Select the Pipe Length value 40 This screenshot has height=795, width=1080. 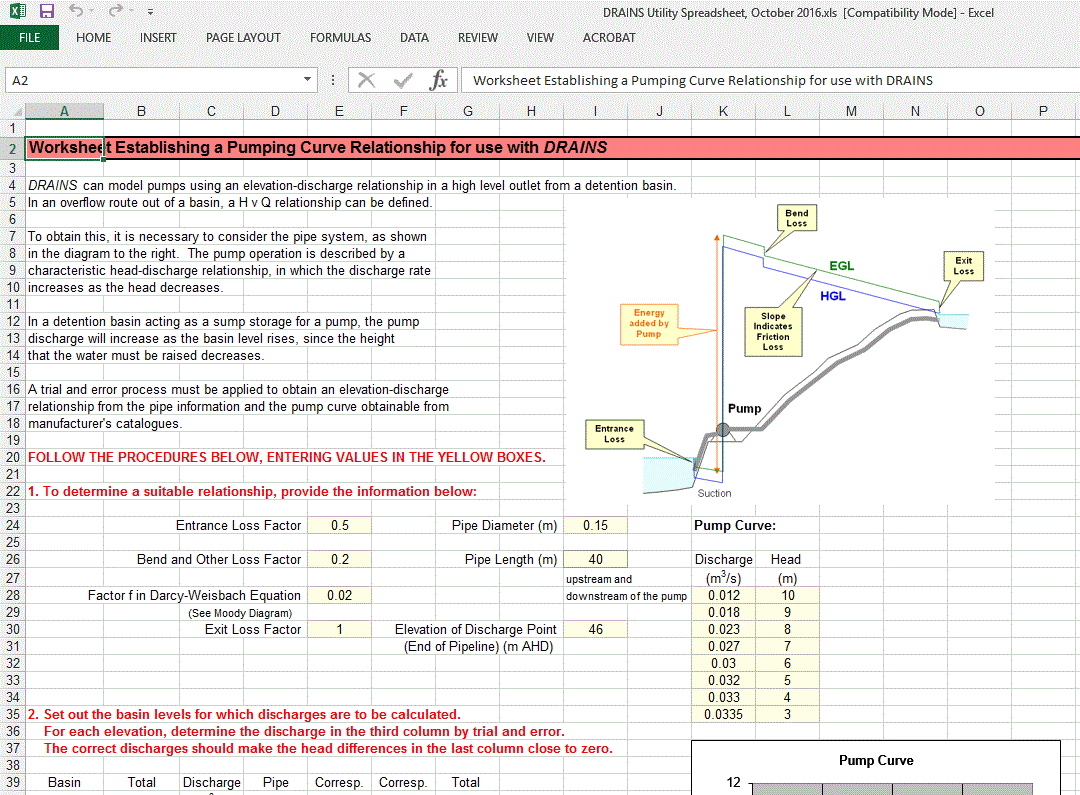pos(596,559)
